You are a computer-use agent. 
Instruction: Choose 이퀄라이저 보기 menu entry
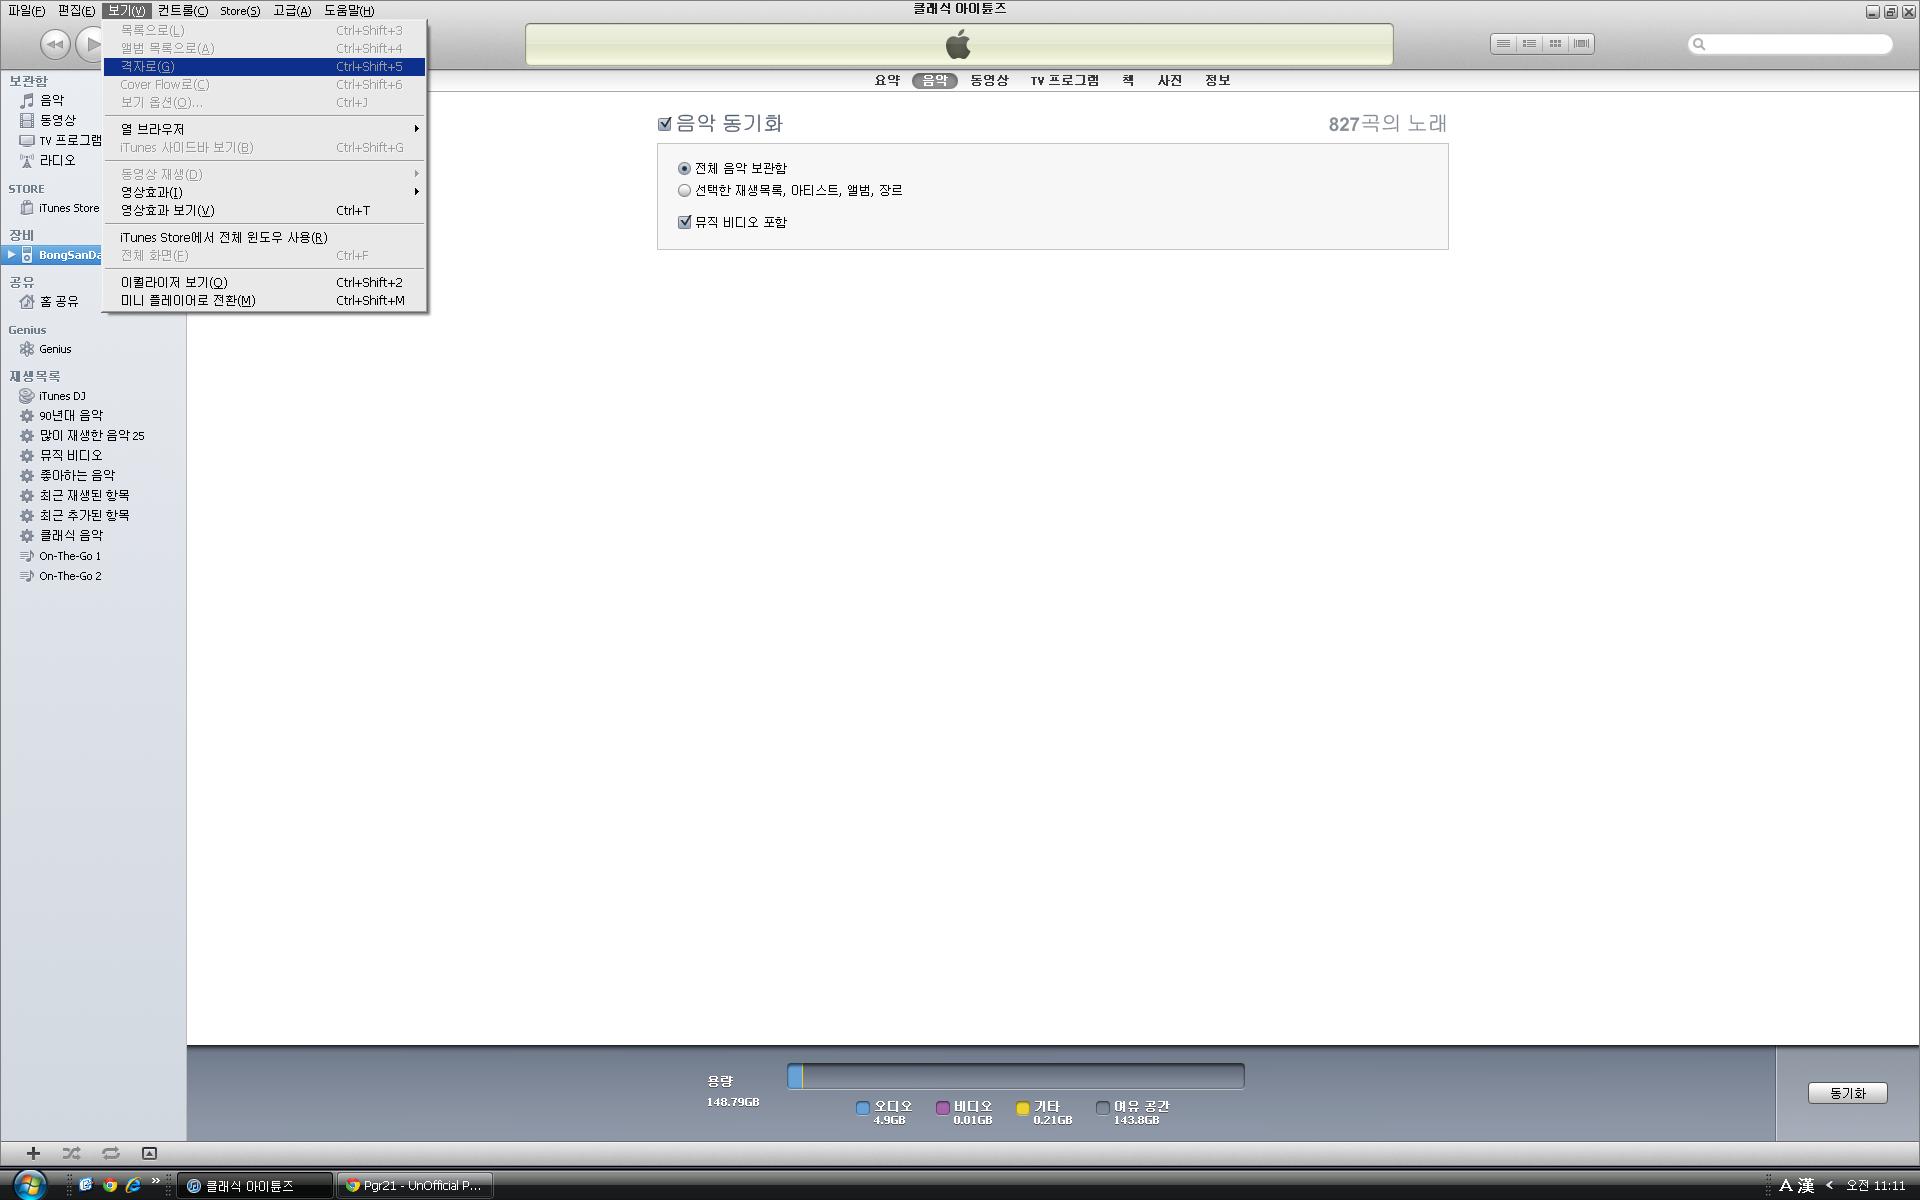[265, 282]
